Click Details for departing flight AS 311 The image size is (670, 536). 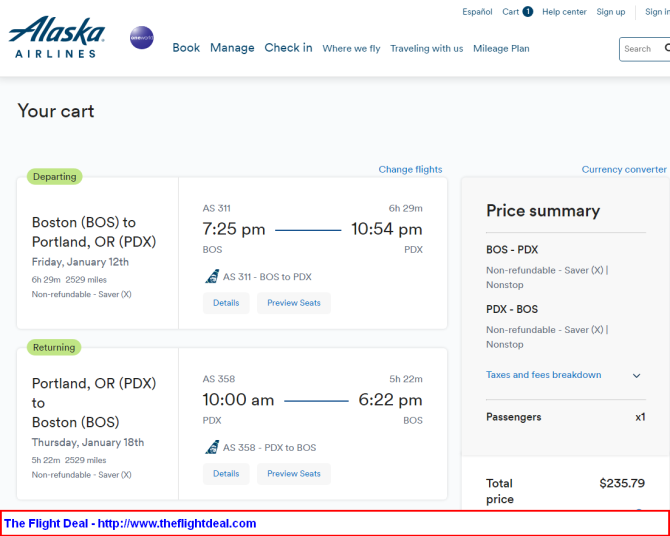point(226,303)
